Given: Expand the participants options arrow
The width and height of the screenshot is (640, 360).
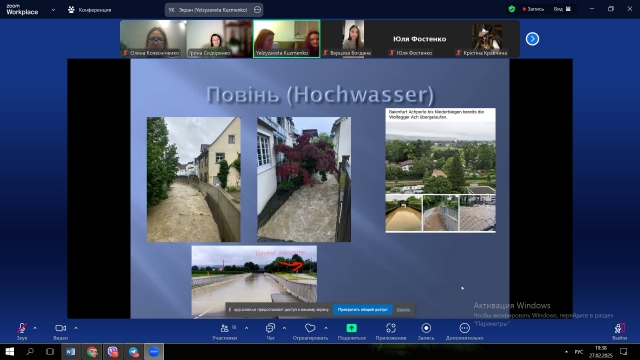Looking at the screenshot, I should [247, 328].
